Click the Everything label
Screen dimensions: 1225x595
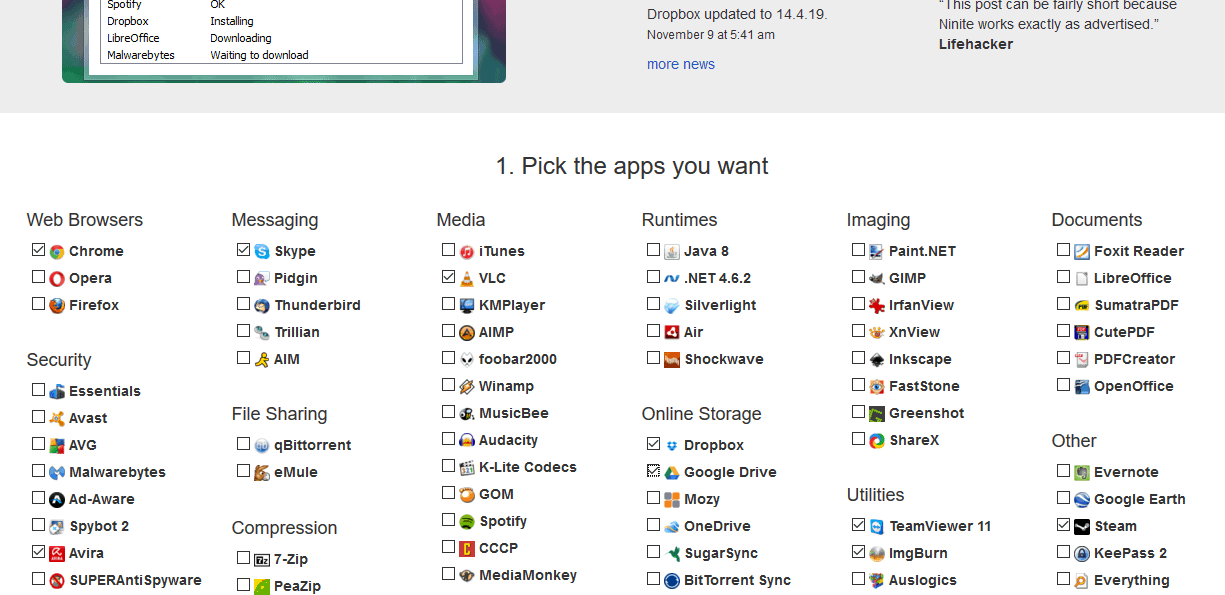[x=1132, y=581]
